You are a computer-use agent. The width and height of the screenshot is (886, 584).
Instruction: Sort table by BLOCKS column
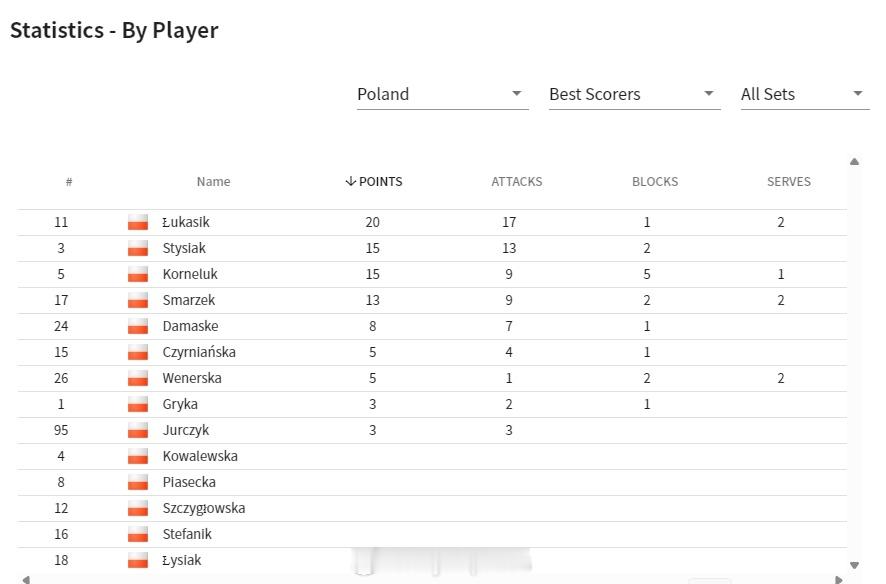tap(655, 182)
